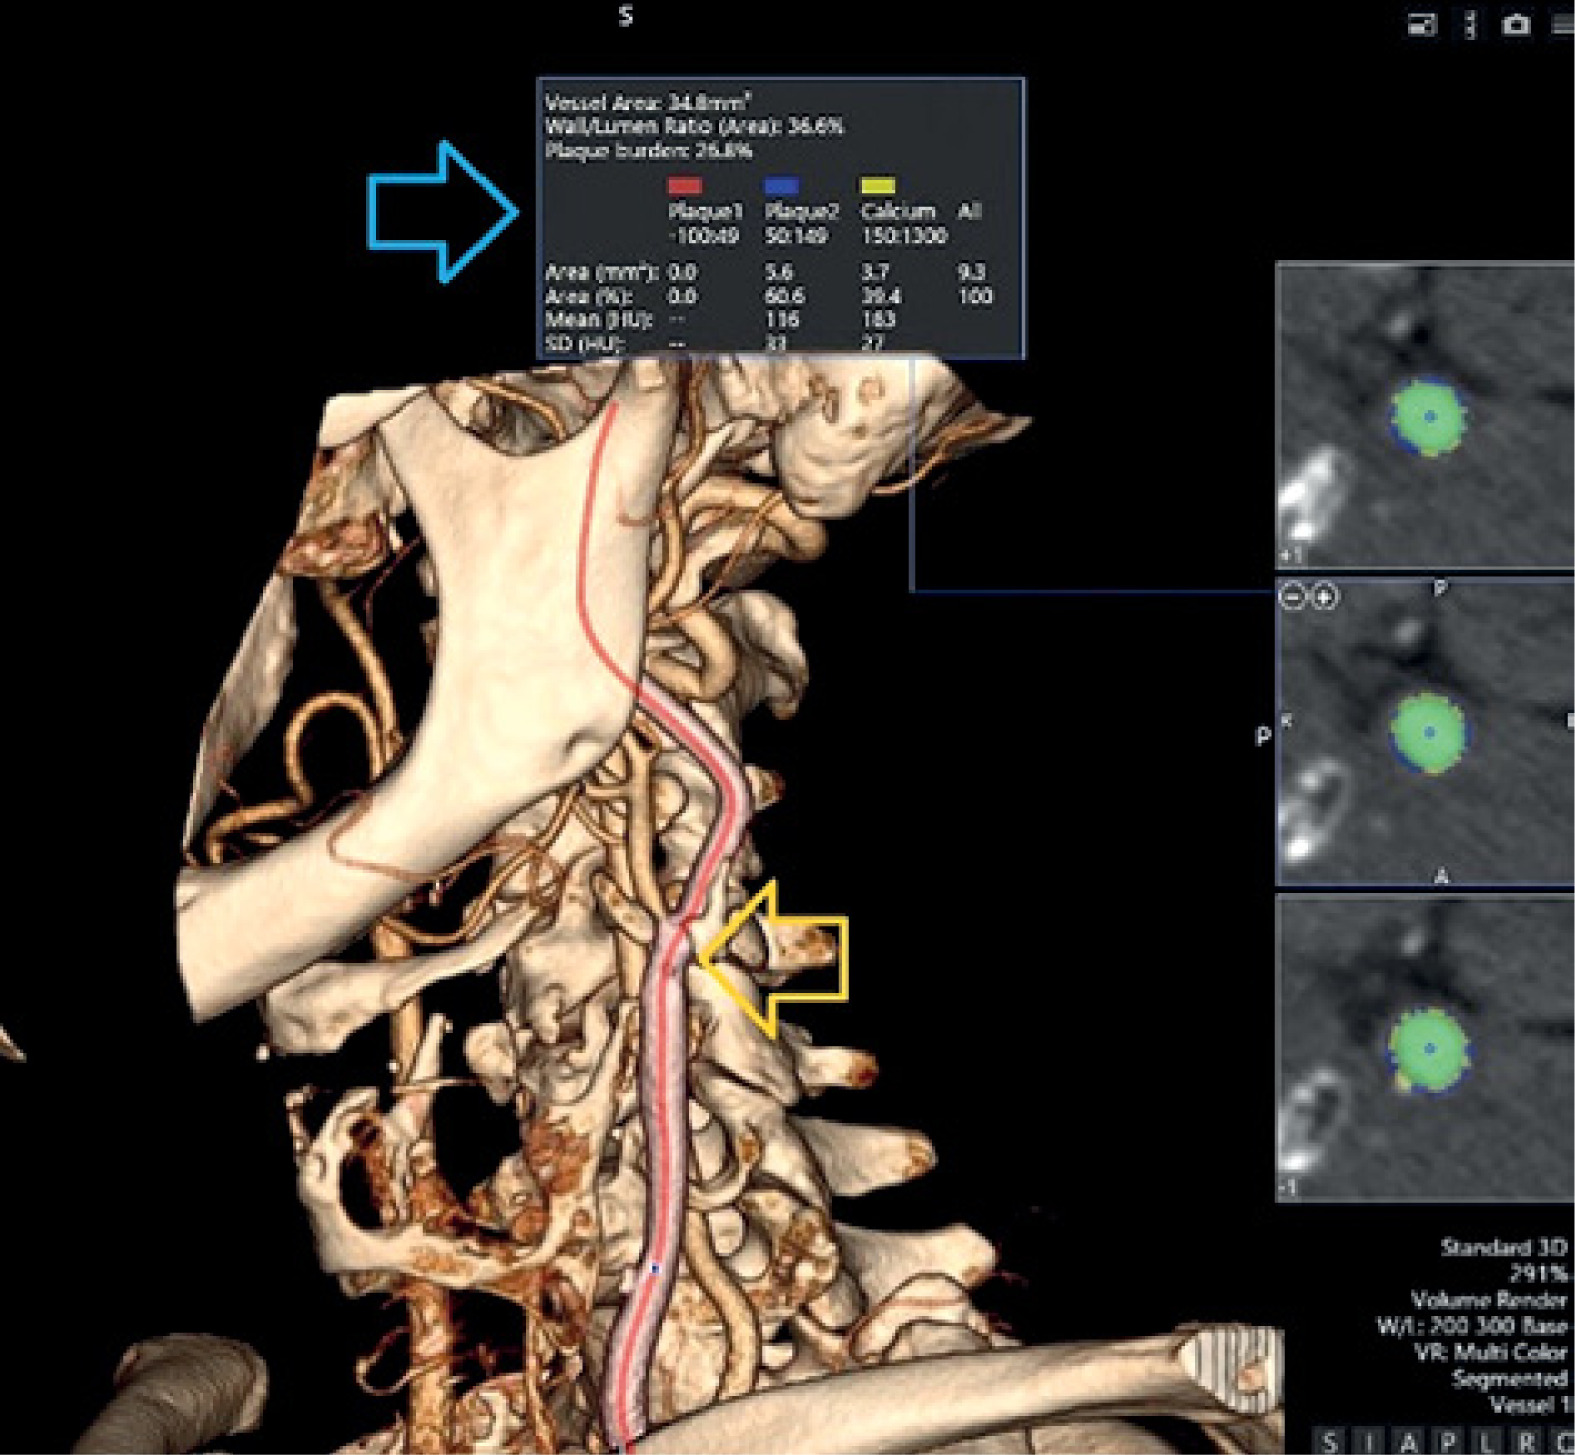Open the hamburger menu at top right
The image size is (1575, 1455).
coord(1563,25)
